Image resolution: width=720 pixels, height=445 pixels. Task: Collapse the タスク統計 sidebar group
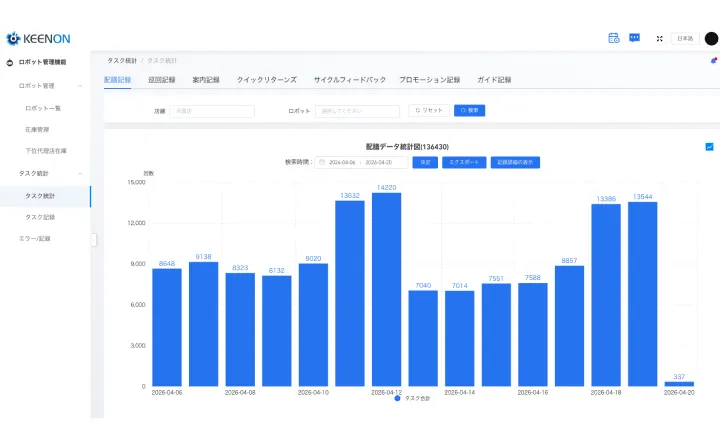tap(80, 173)
